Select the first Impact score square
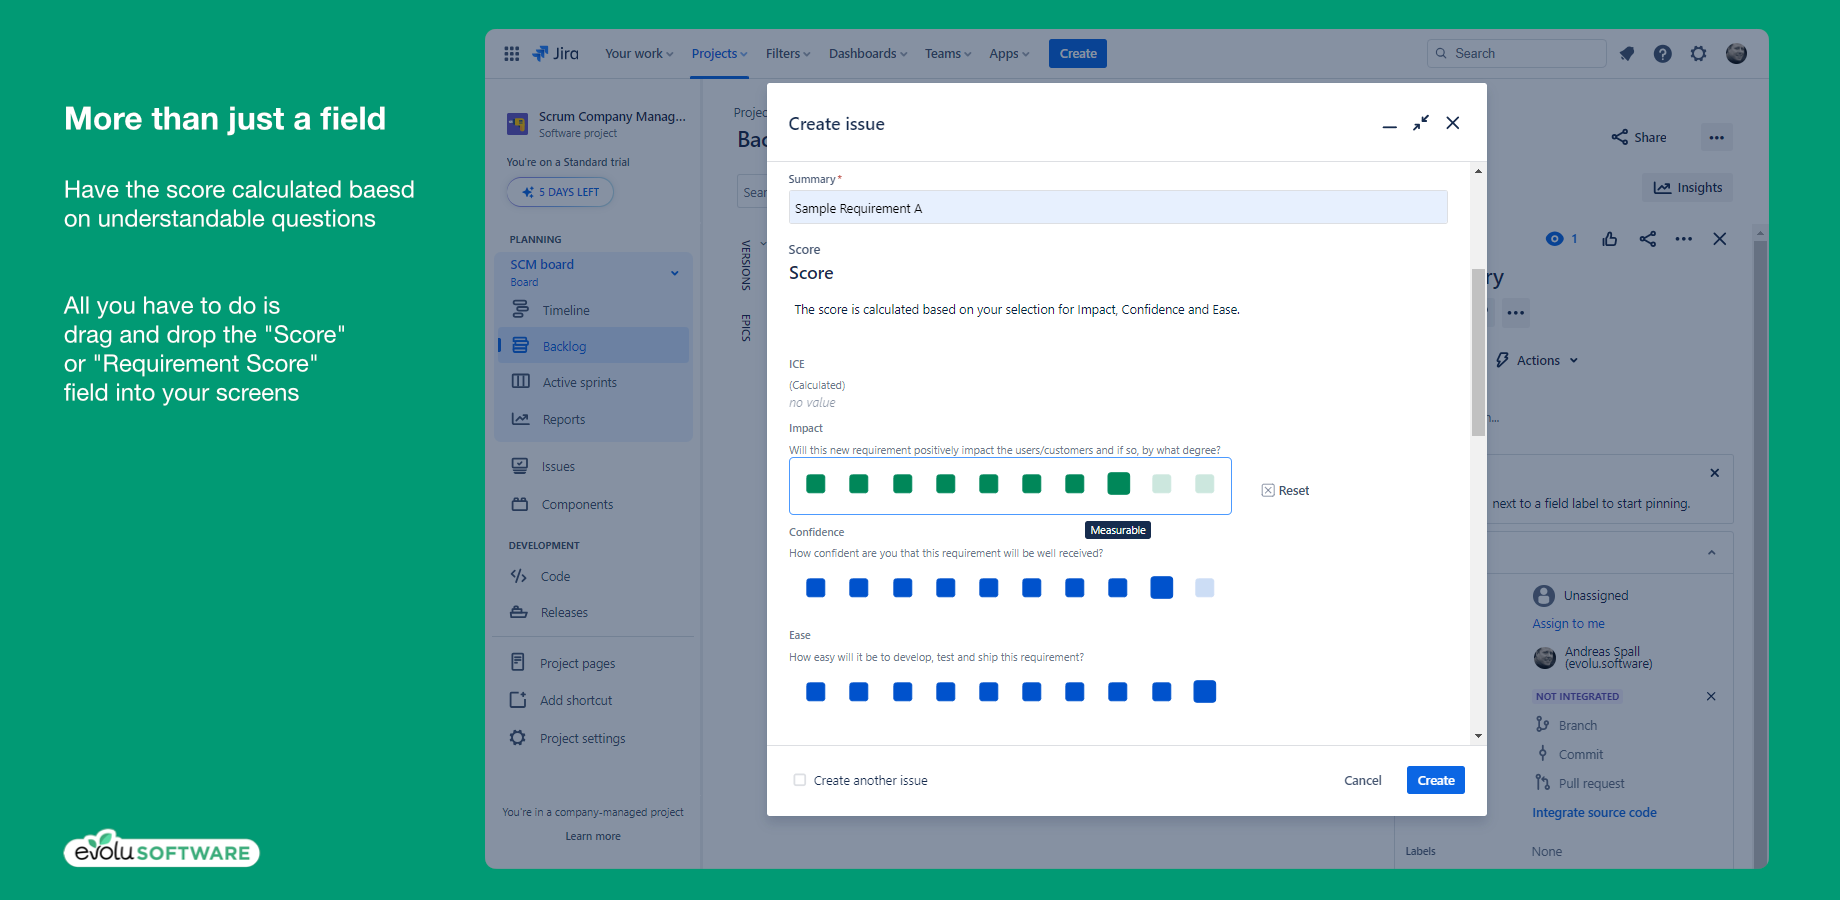This screenshot has height=900, width=1840. (816, 484)
